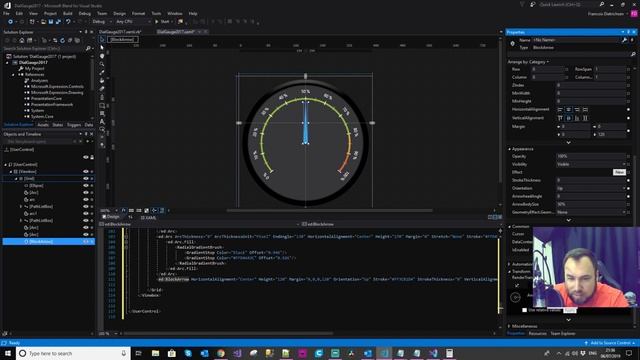Open File Explorer from the taskbar

click(156, 353)
